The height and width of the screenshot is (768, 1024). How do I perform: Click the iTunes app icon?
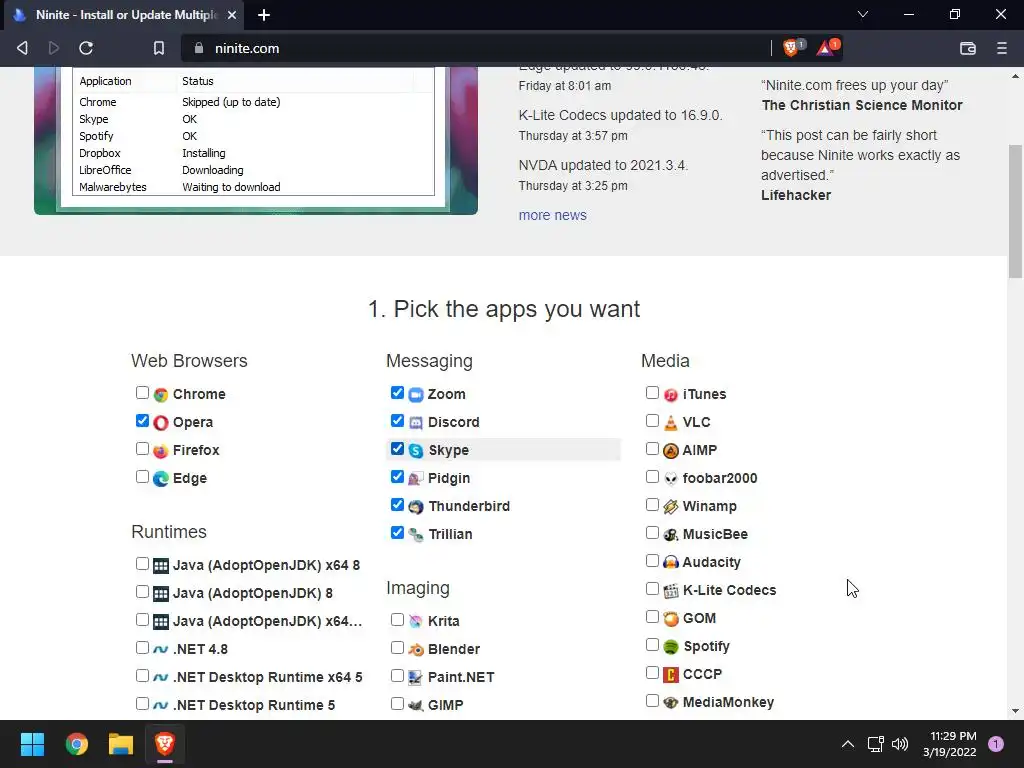click(671, 394)
